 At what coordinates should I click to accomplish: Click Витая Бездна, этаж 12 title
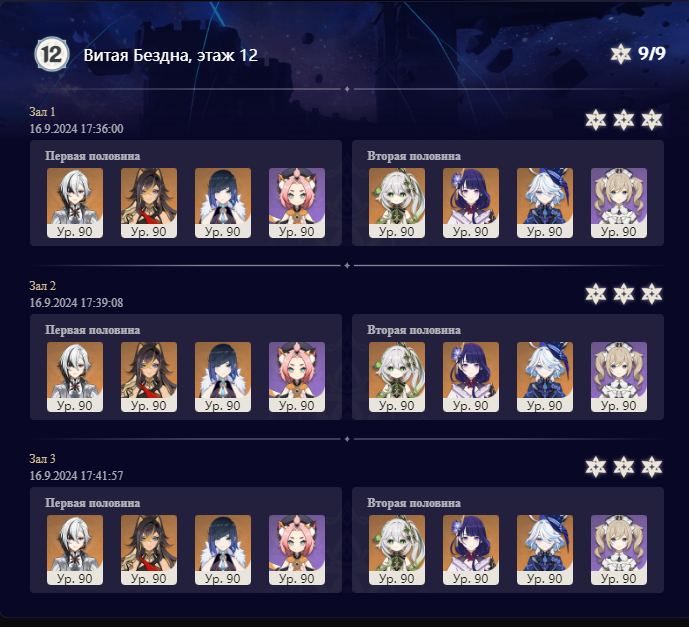170,55
